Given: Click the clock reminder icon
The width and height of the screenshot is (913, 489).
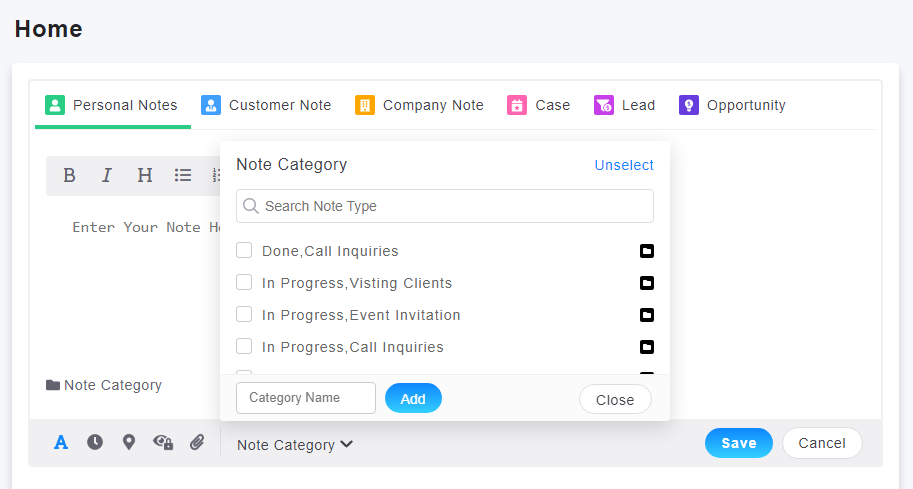Looking at the screenshot, I should (95, 442).
